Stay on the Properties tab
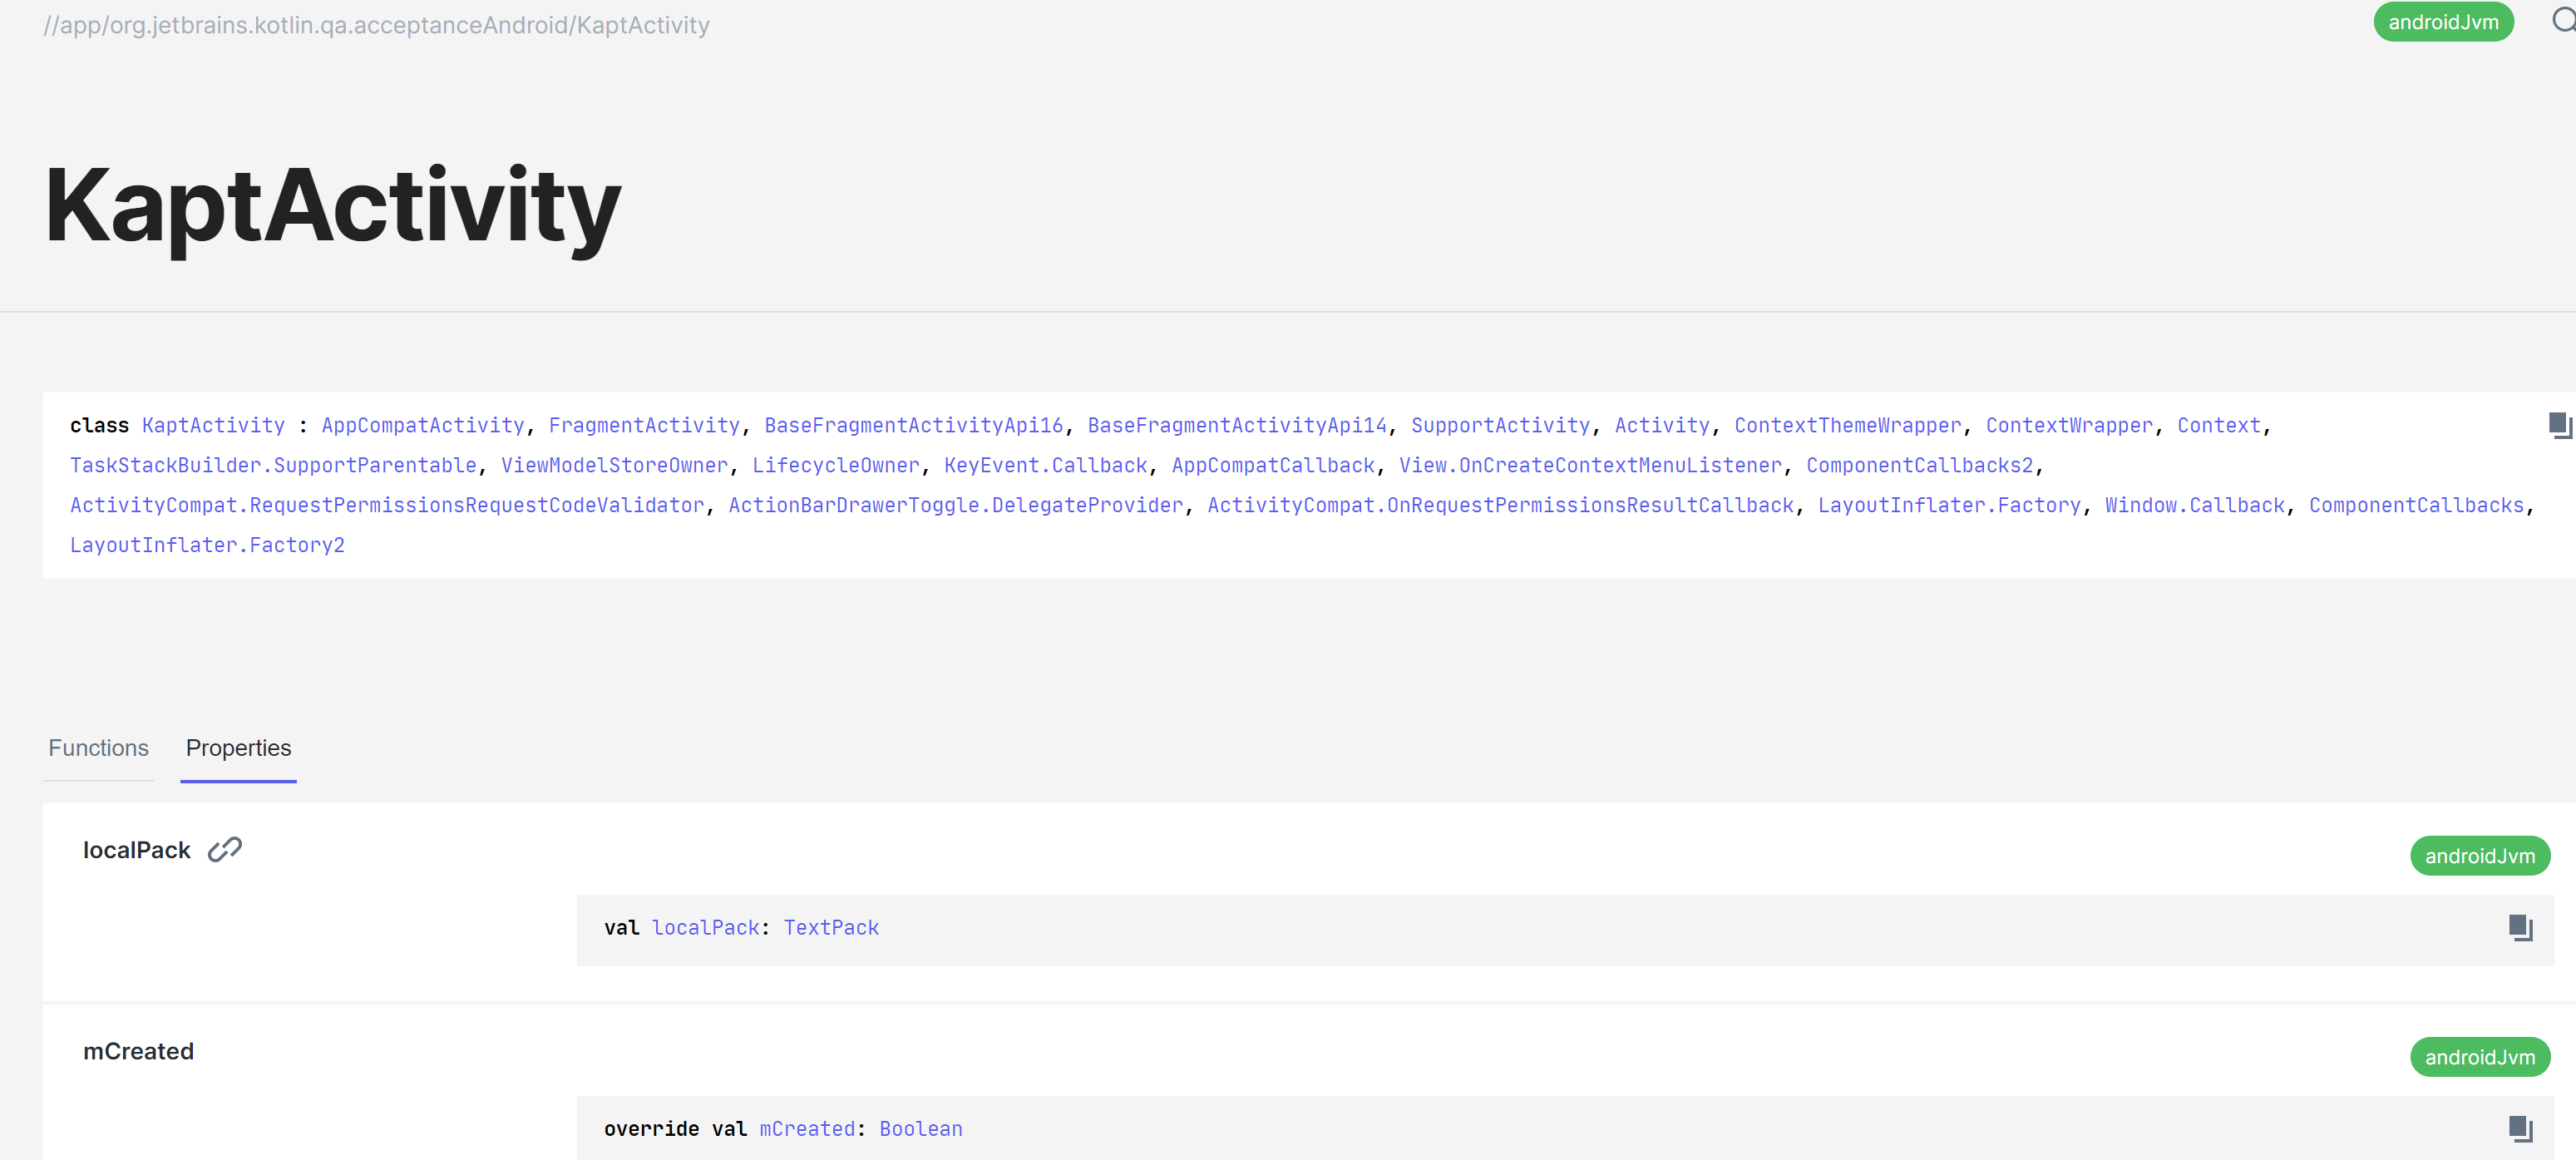The height and width of the screenshot is (1160, 2576). 238,747
